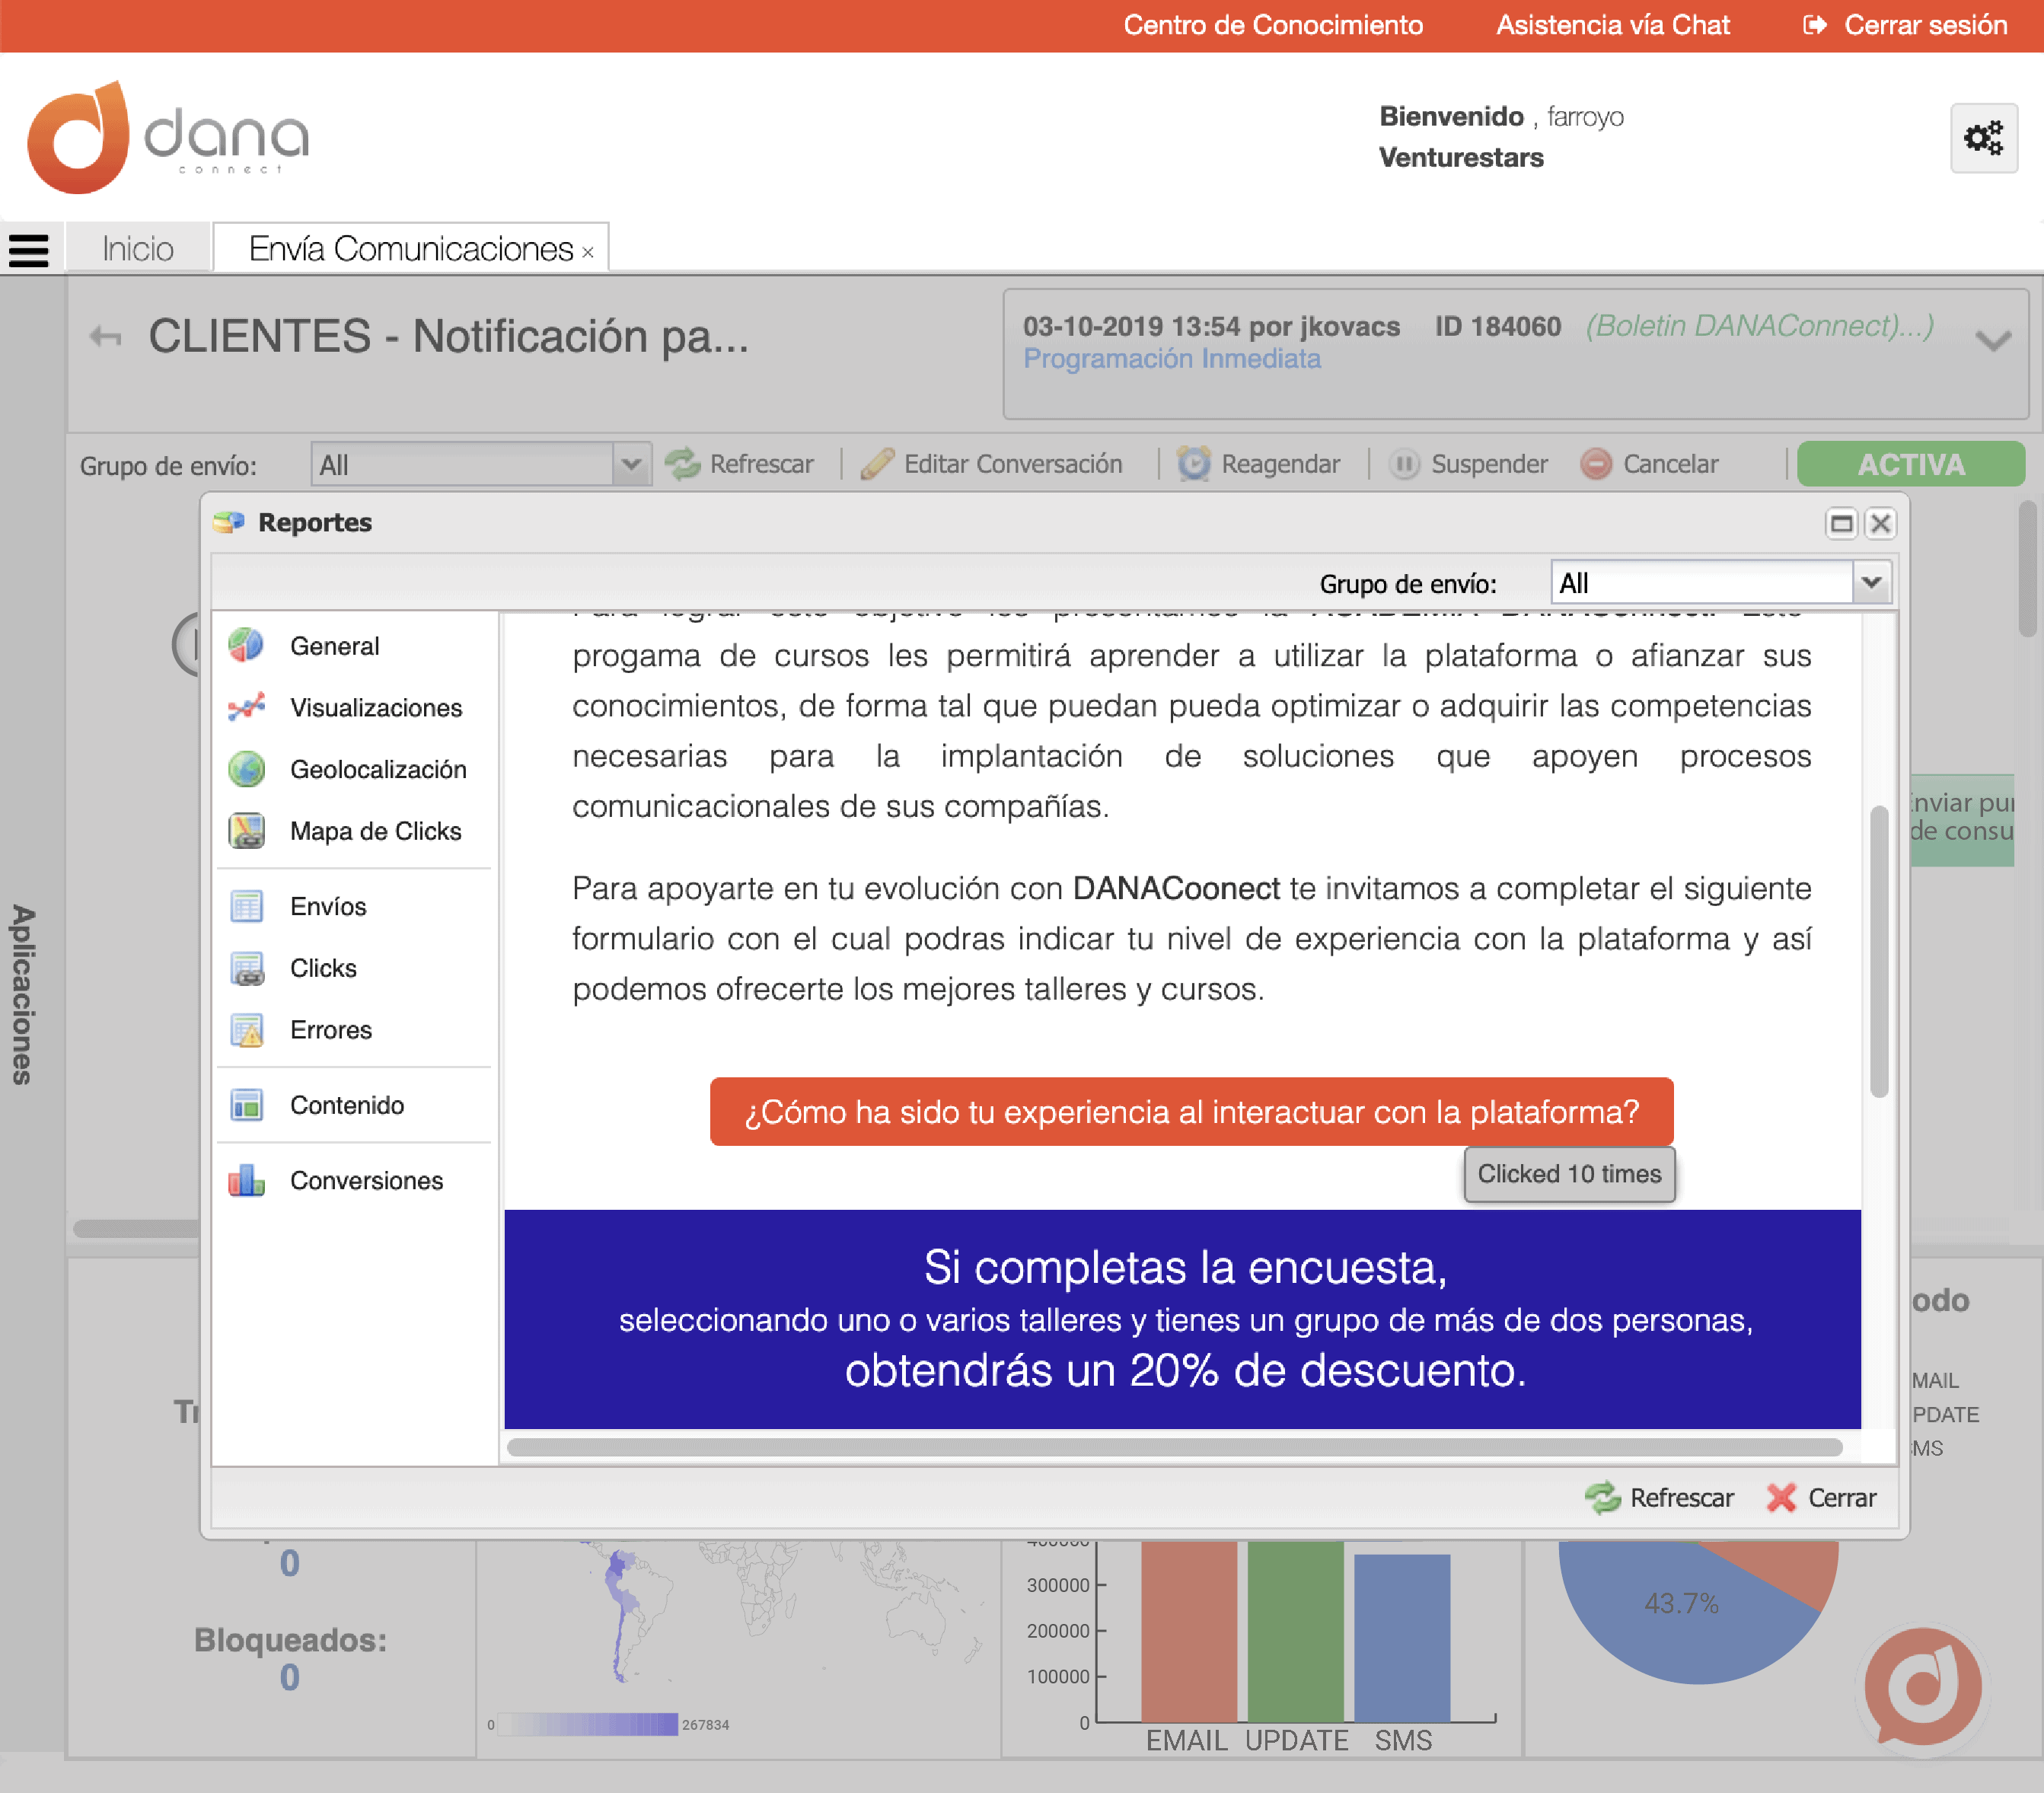Click the Clicked 10 times tooltip

(1569, 1174)
